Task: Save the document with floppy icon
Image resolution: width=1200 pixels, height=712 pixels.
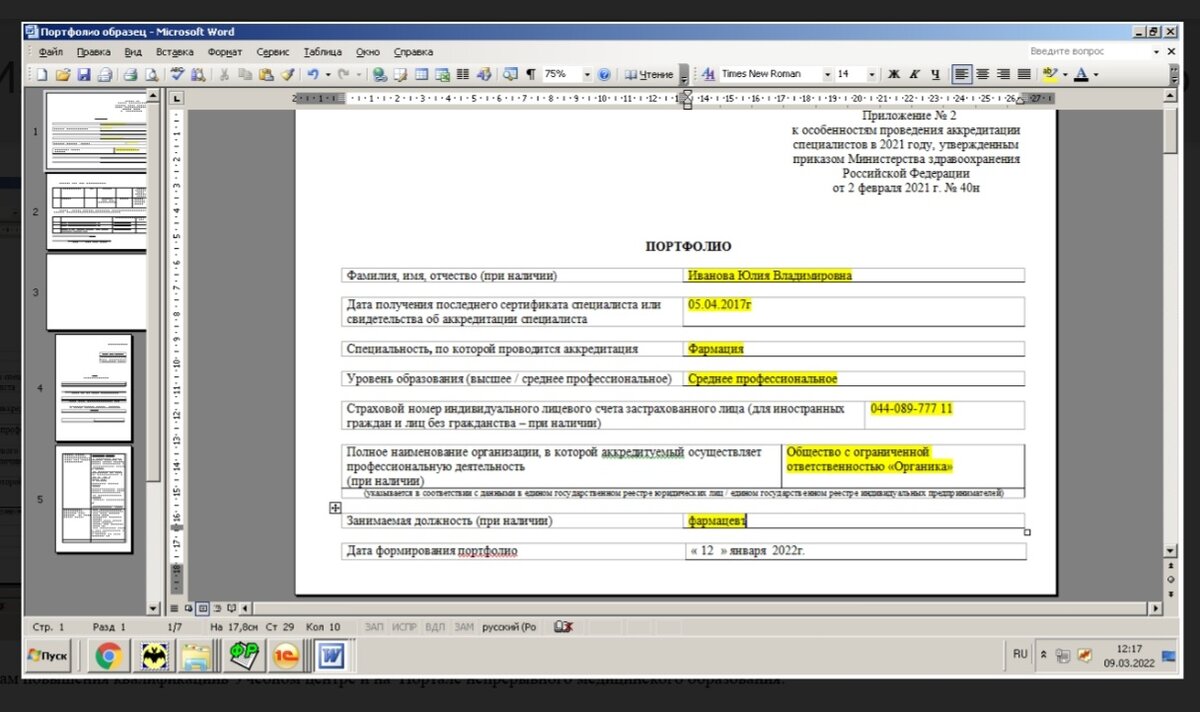Action: [x=84, y=74]
